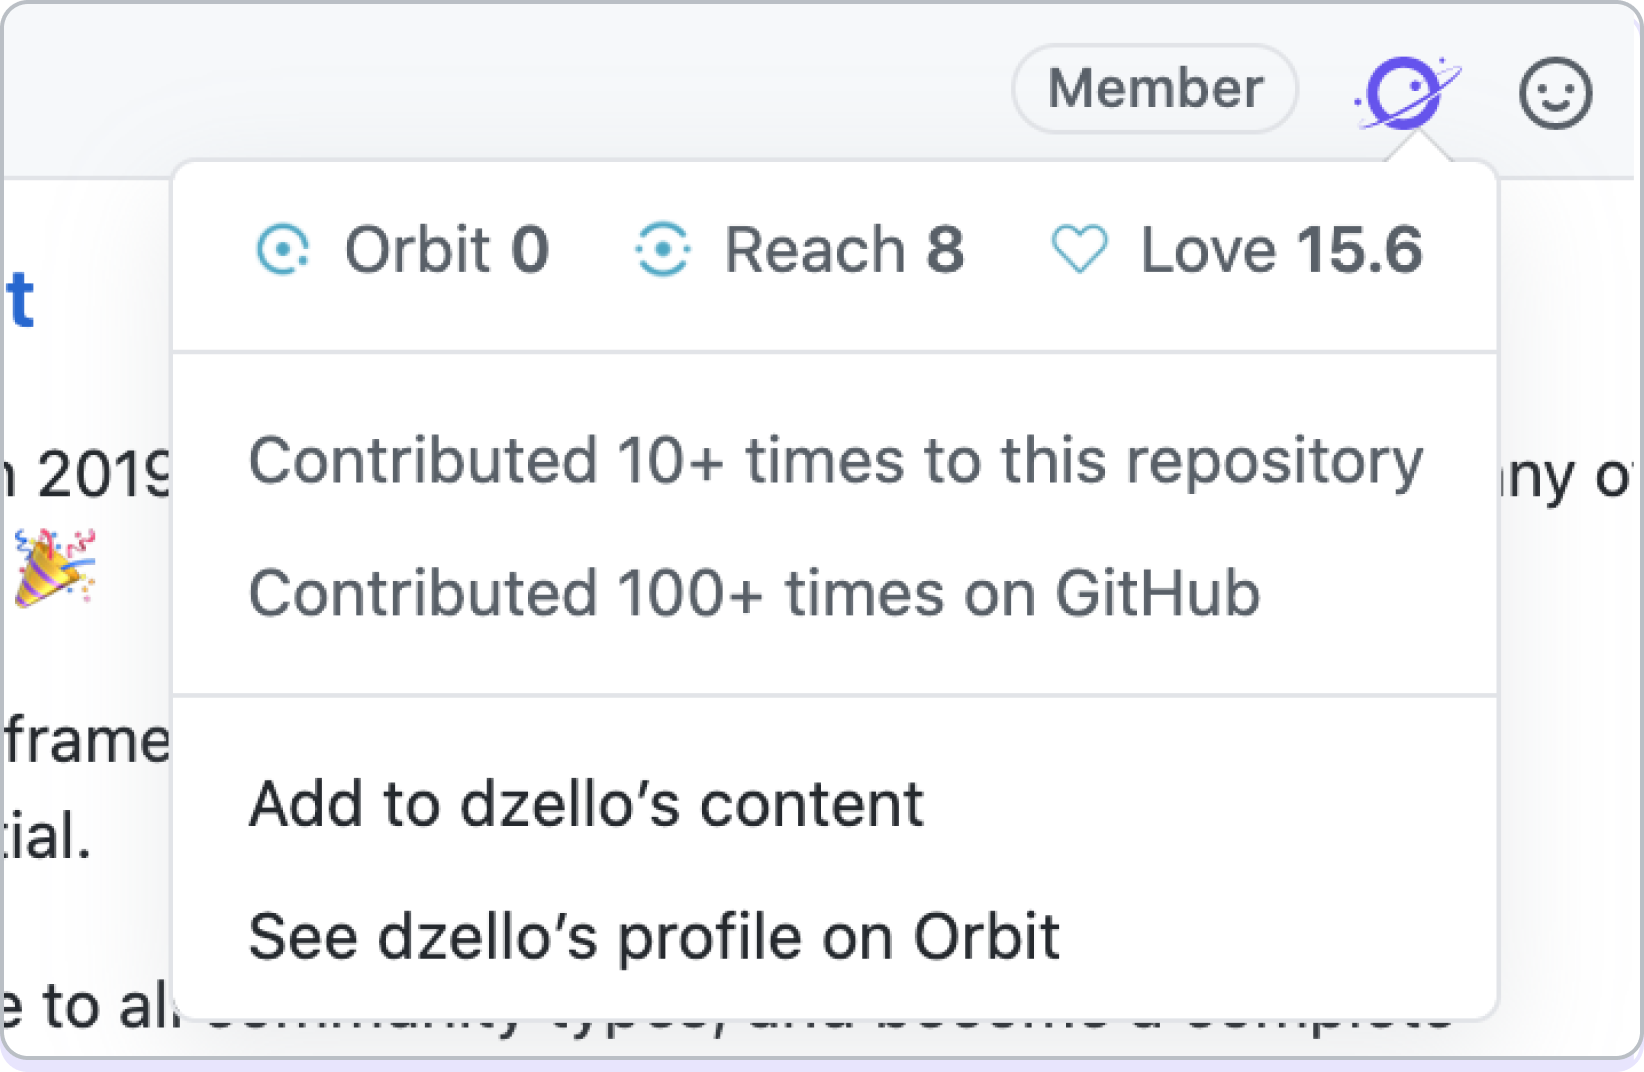Click the 'frame' text behind the popup

tap(86, 741)
